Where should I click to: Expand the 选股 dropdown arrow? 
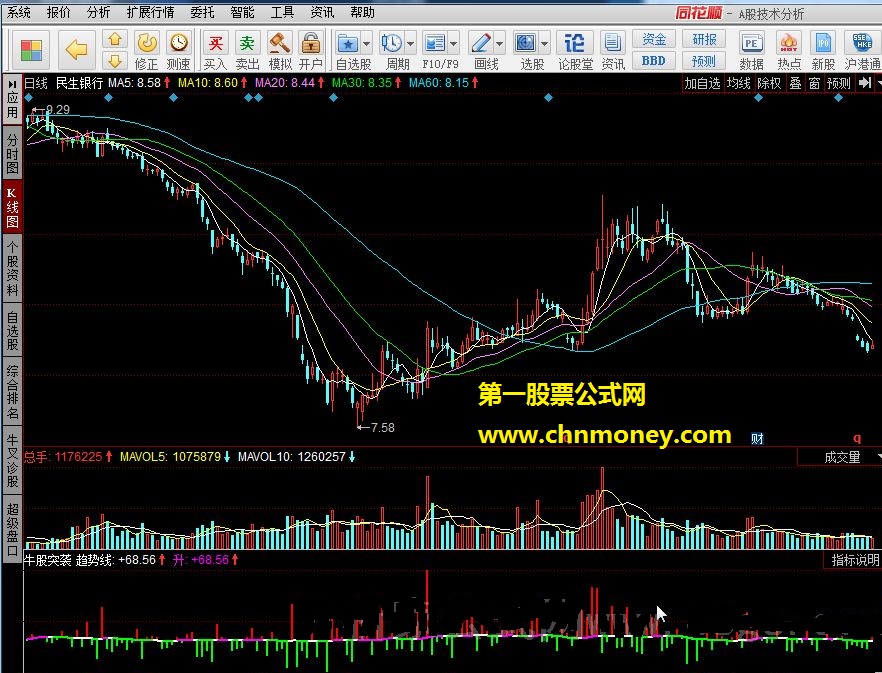[x=544, y=43]
